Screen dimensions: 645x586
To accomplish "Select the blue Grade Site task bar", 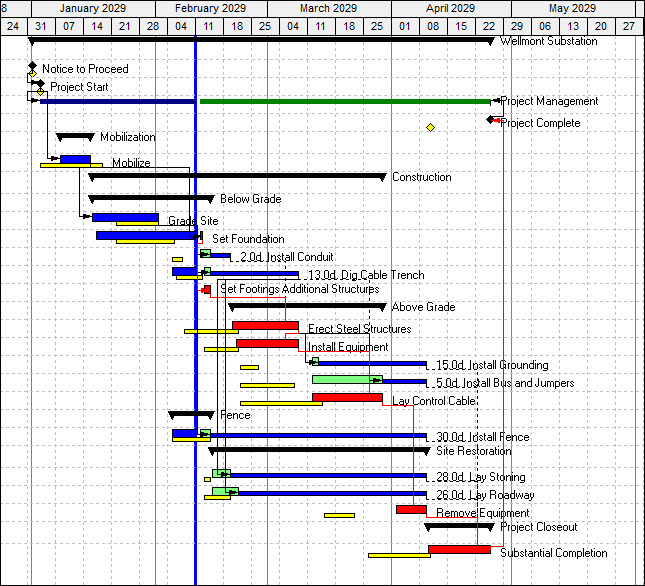I will pyautogui.click(x=125, y=217).
